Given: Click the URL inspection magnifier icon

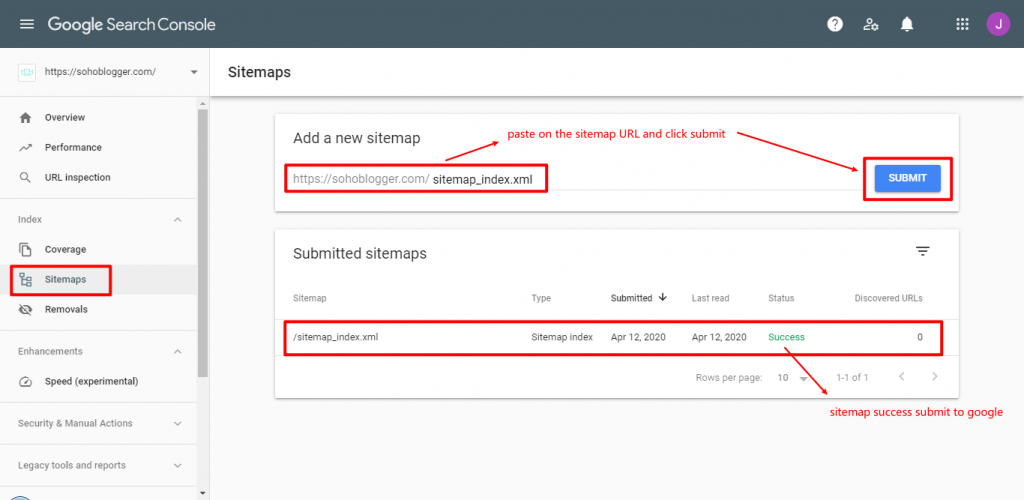Looking at the screenshot, I should (x=25, y=178).
